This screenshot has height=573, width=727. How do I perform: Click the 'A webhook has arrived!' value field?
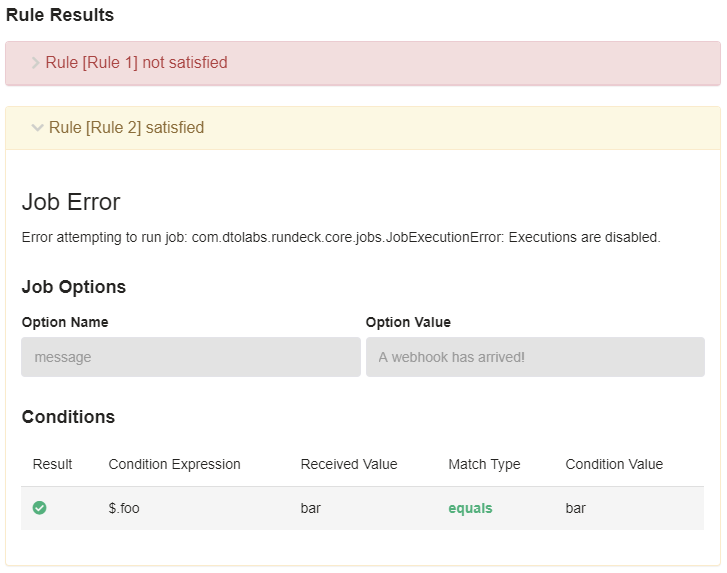535,357
